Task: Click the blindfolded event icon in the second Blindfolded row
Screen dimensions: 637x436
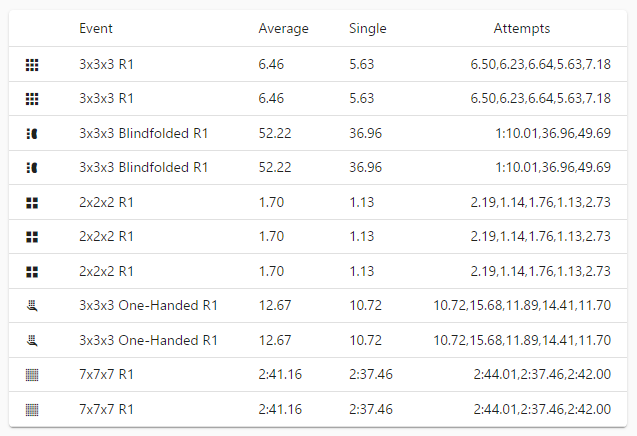Action: pyautogui.click(x=32, y=168)
